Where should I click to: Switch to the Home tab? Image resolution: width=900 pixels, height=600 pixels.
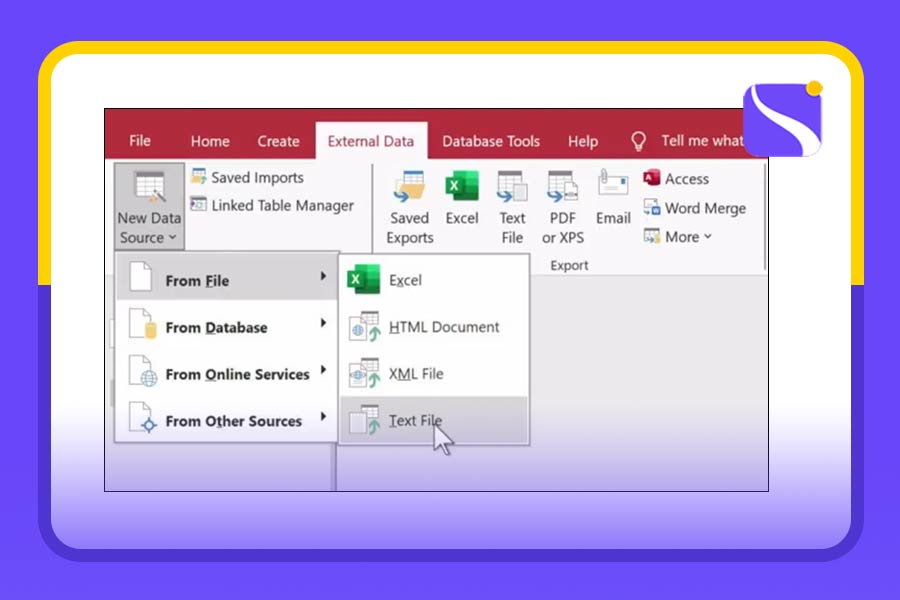210,141
